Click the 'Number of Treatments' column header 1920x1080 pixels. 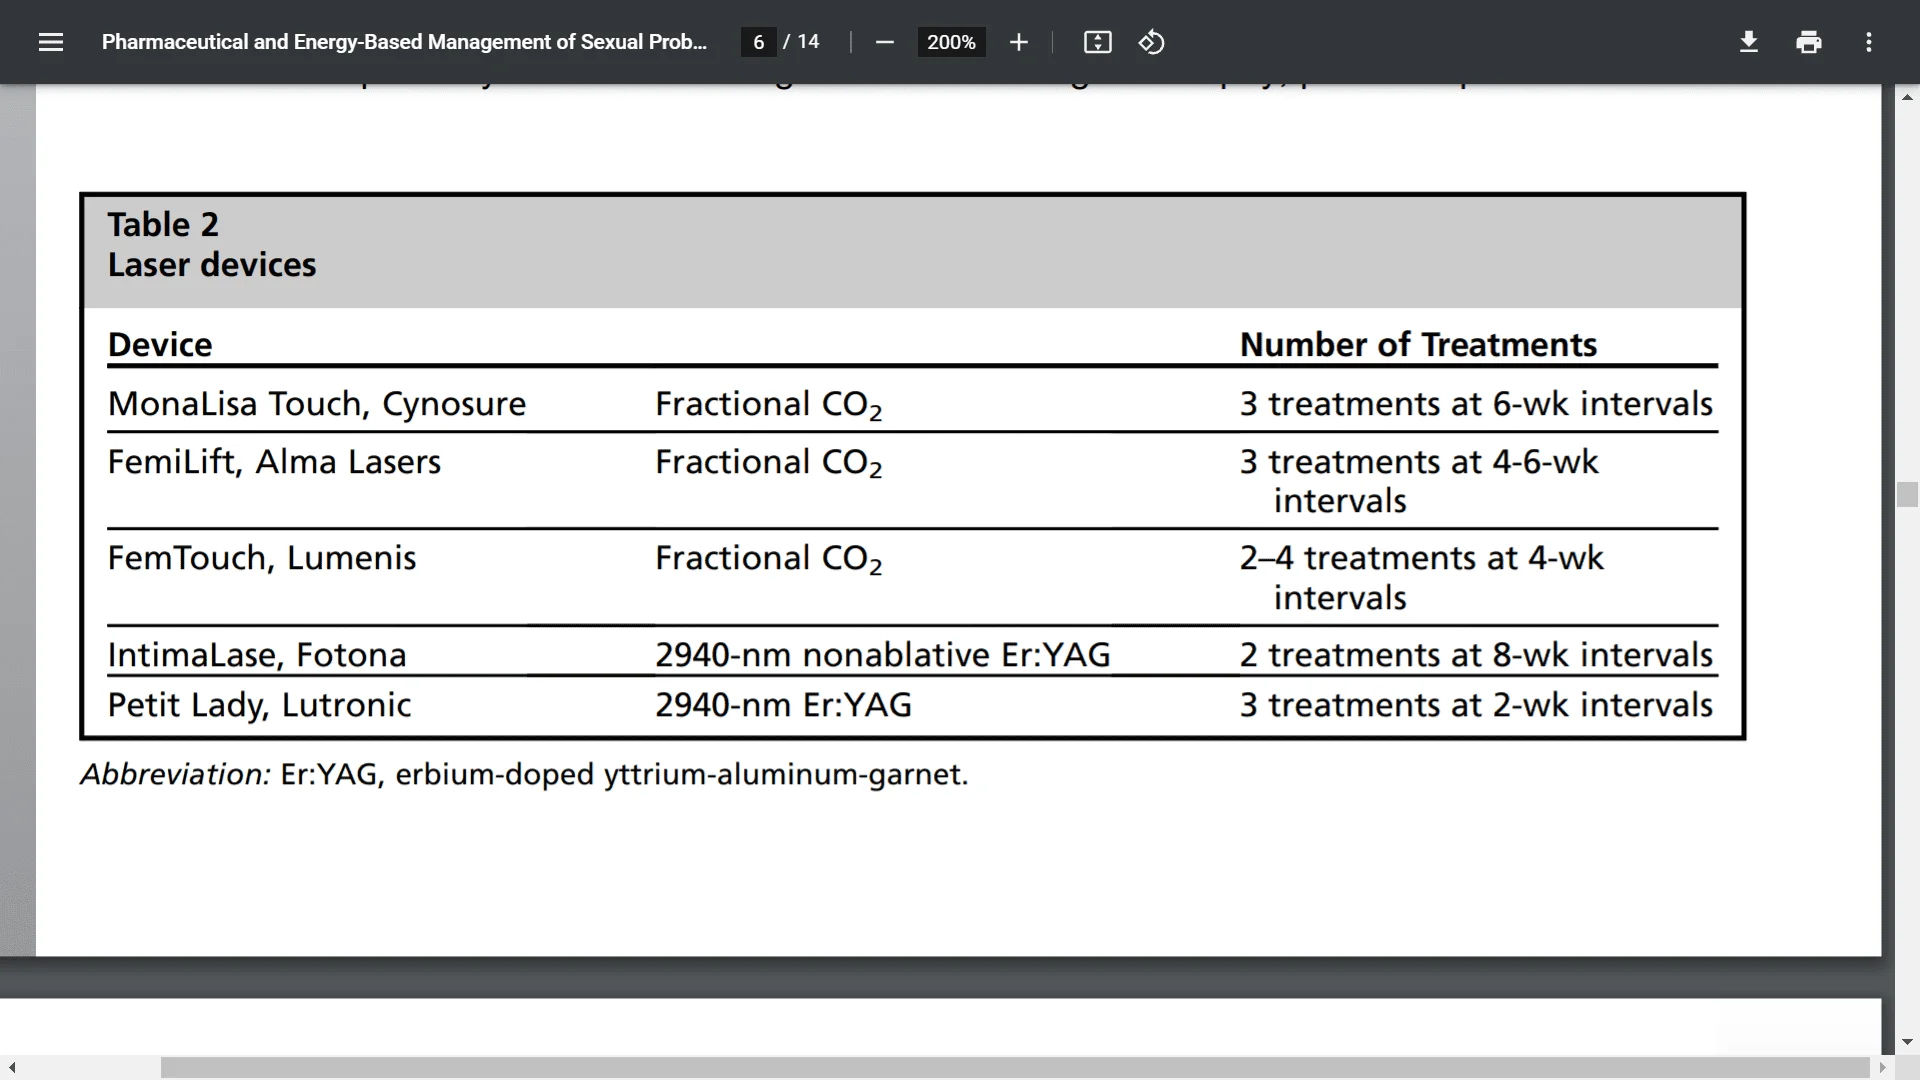pyautogui.click(x=1418, y=344)
